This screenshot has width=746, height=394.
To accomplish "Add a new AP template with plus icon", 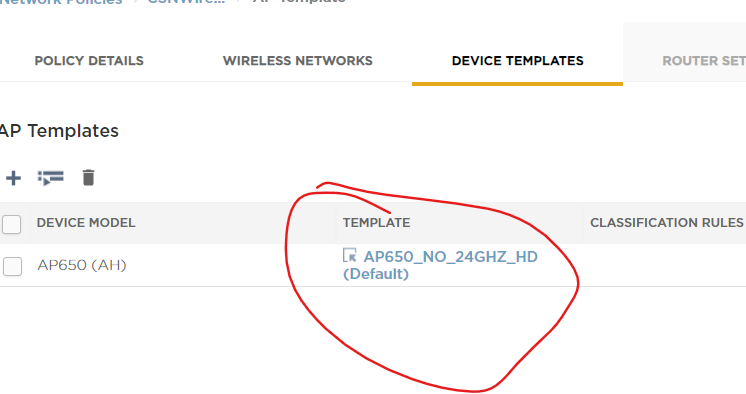I will (x=13, y=178).
